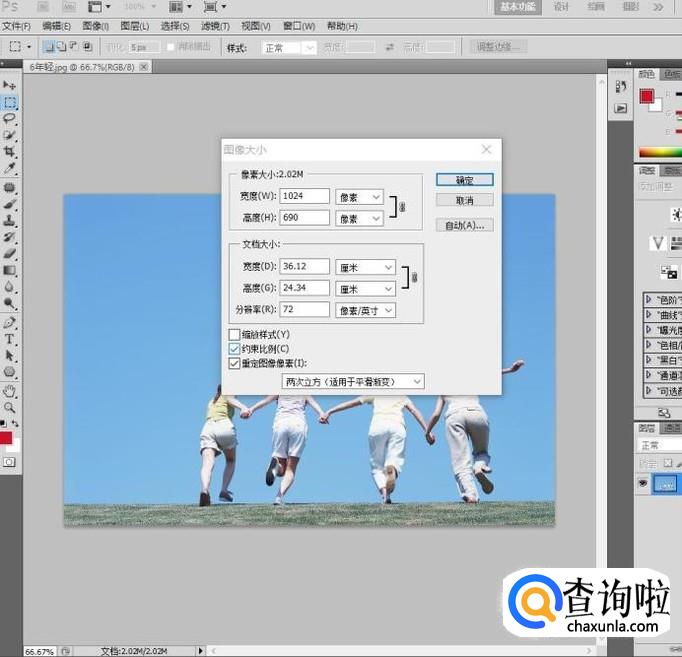The width and height of the screenshot is (682, 657).
Task: Open the 图像(I) menu
Action: [96, 26]
